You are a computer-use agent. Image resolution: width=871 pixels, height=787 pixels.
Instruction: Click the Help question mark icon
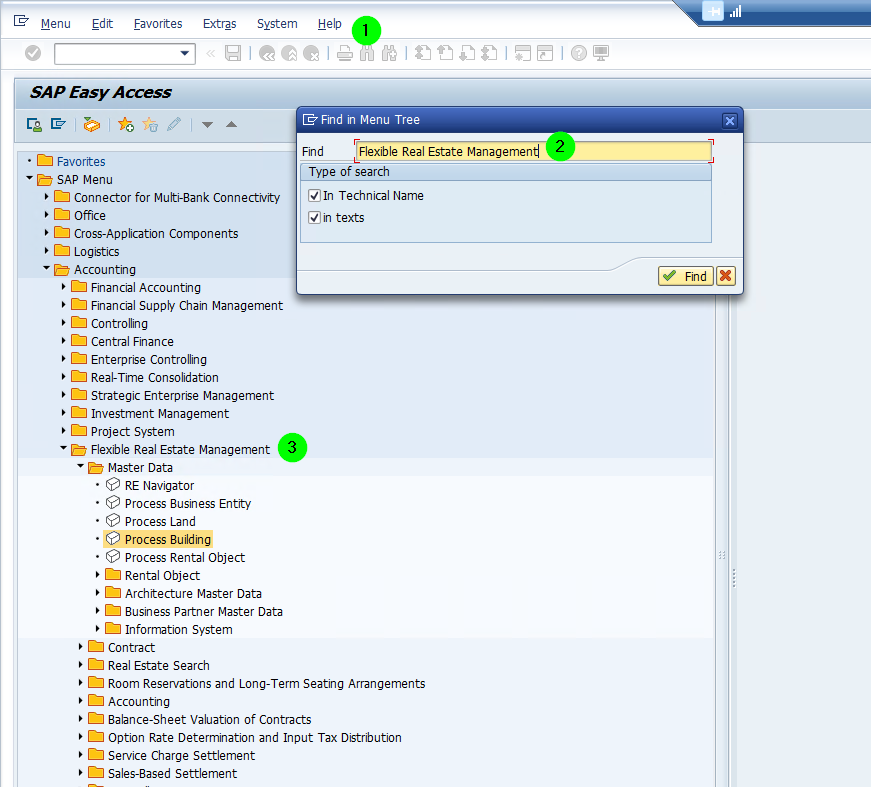click(579, 53)
